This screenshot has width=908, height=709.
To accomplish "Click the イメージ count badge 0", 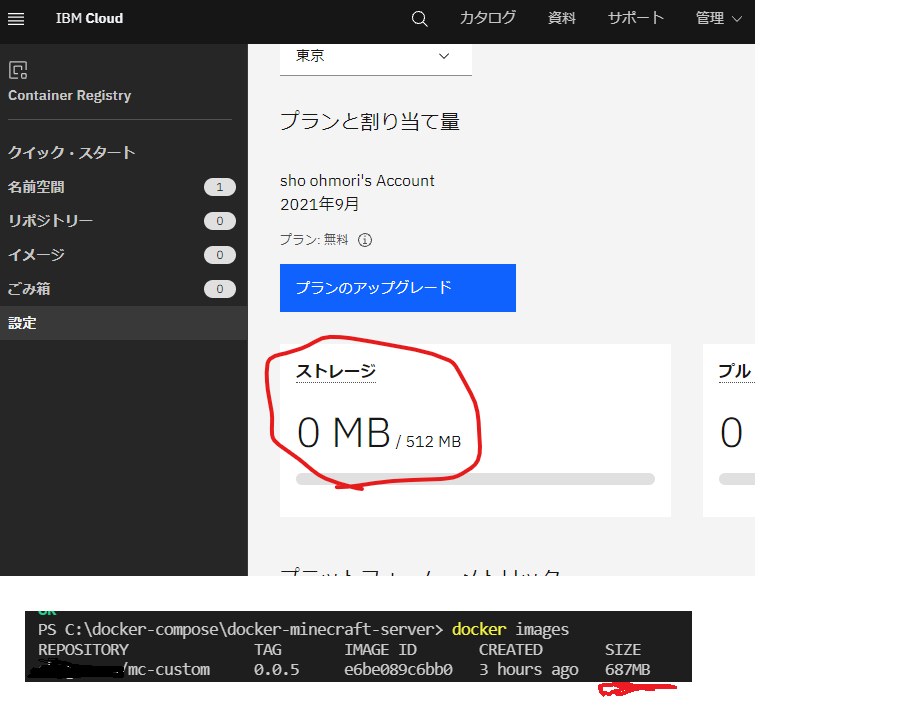I will 219,255.
